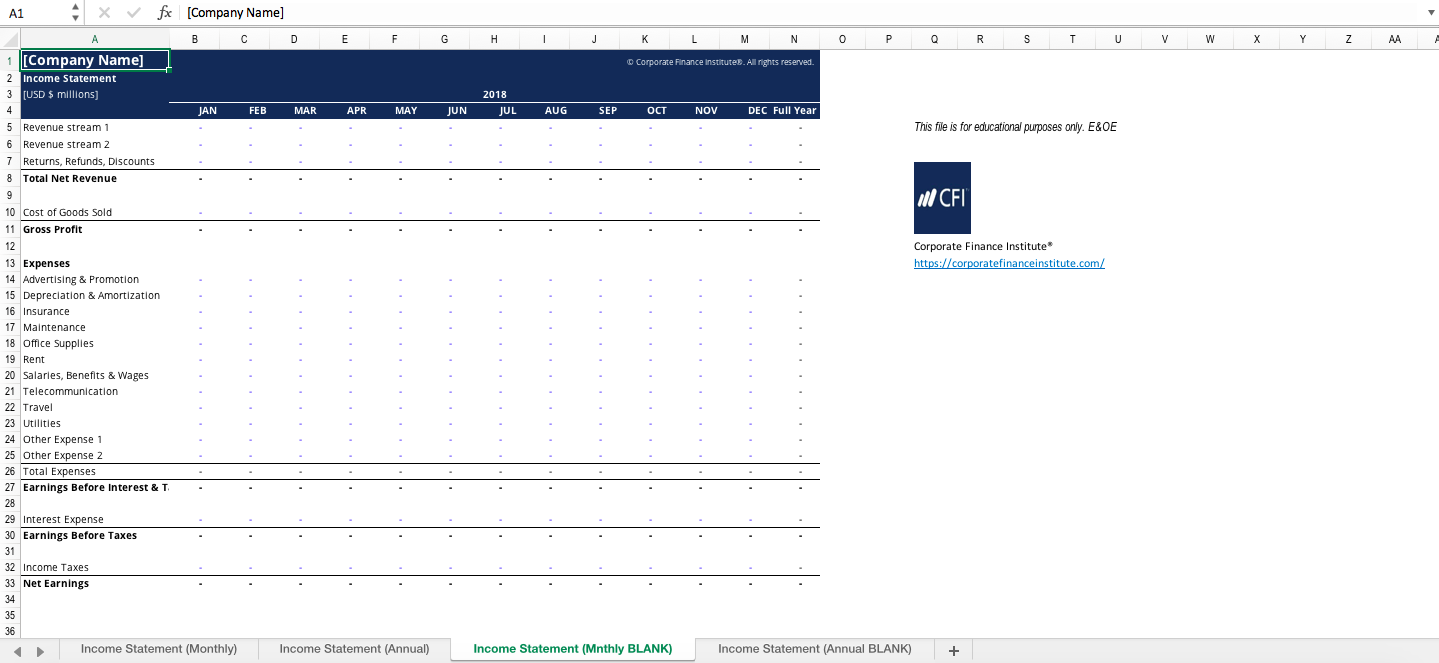Open the corporatefinanceinstitute.com hyperlink
The height and width of the screenshot is (663, 1439).
click(x=1008, y=263)
